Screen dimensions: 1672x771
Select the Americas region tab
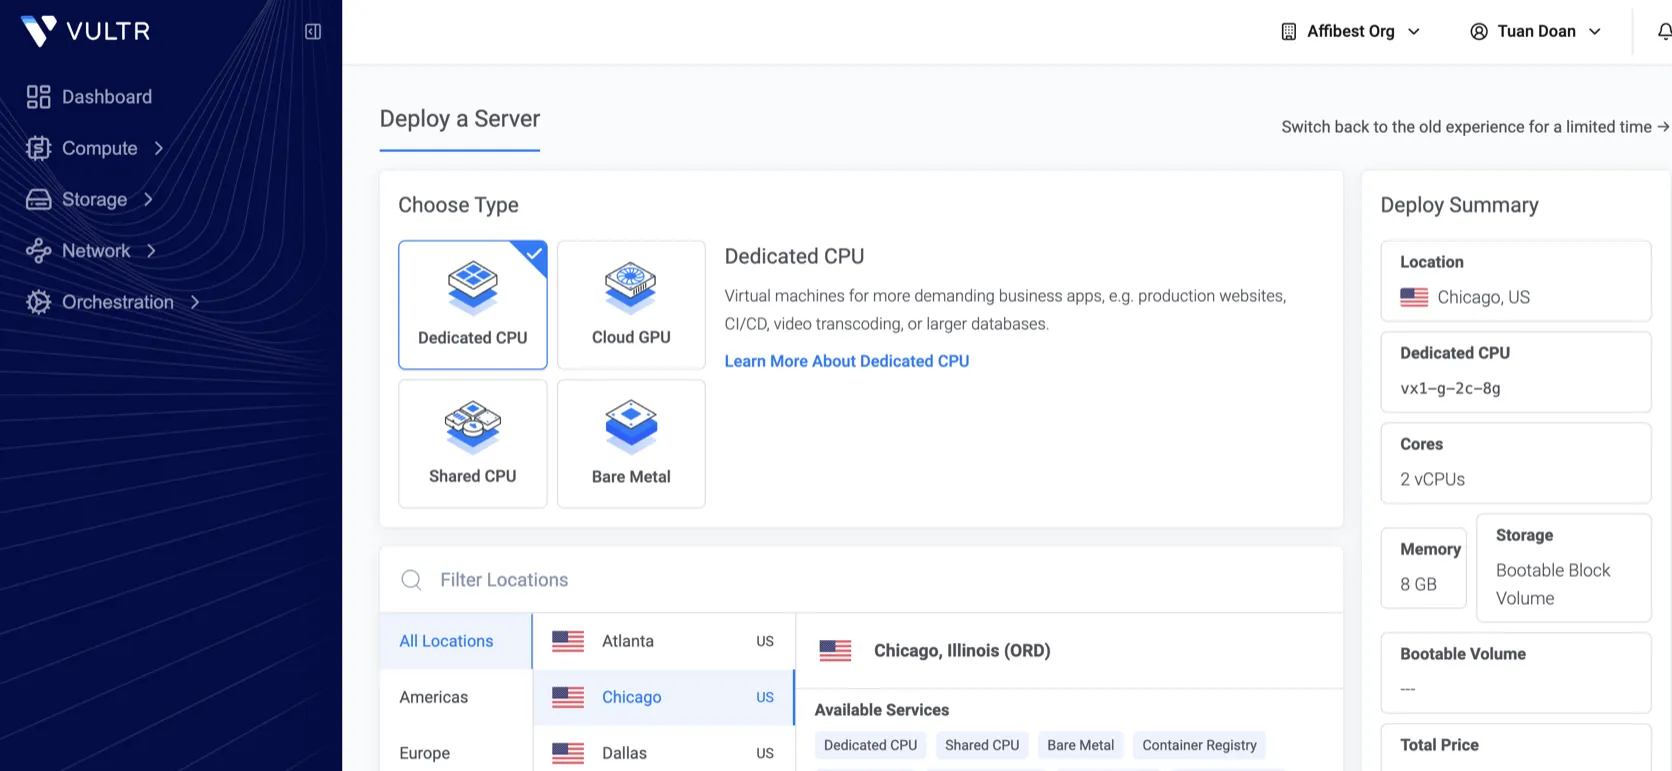point(456,697)
